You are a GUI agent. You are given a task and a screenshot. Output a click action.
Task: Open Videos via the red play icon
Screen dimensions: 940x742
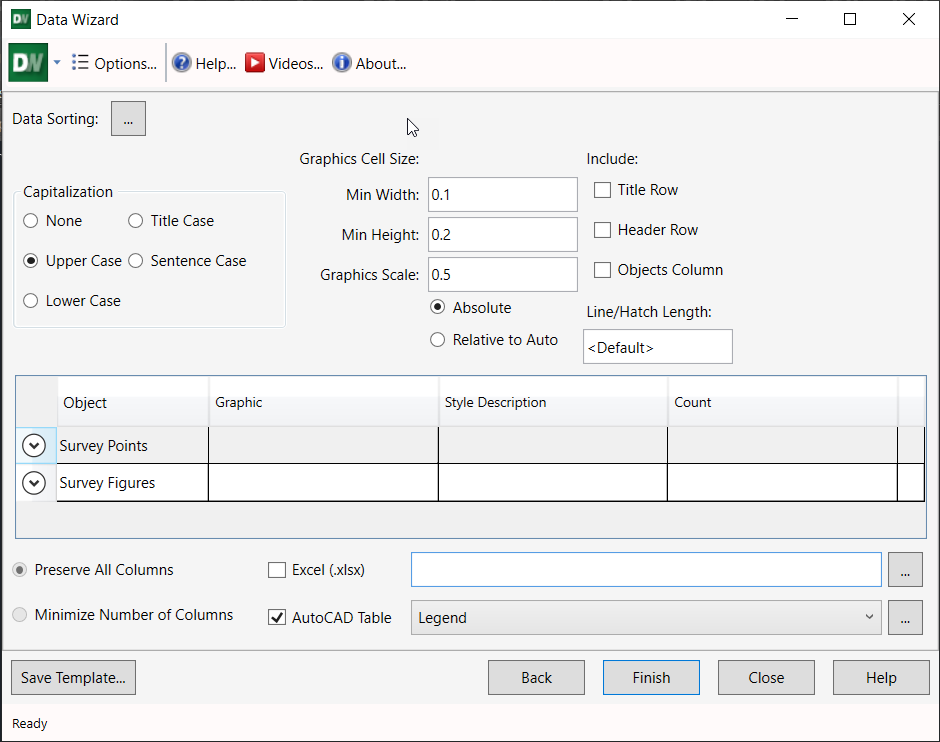coord(255,63)
